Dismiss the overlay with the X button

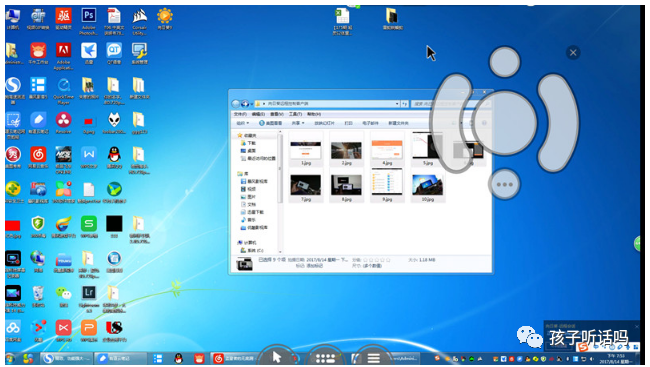click(573, 53)
